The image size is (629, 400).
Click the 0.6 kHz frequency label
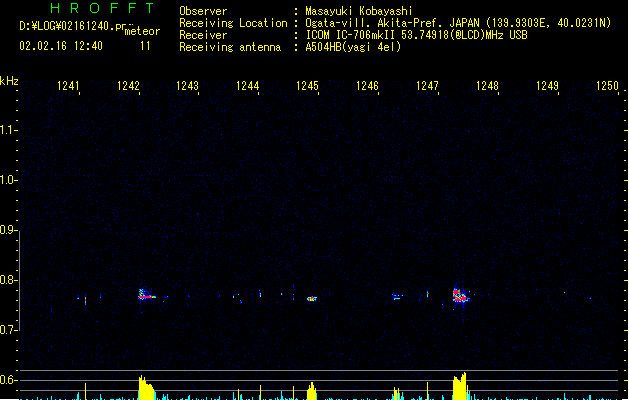pos(7,380)
